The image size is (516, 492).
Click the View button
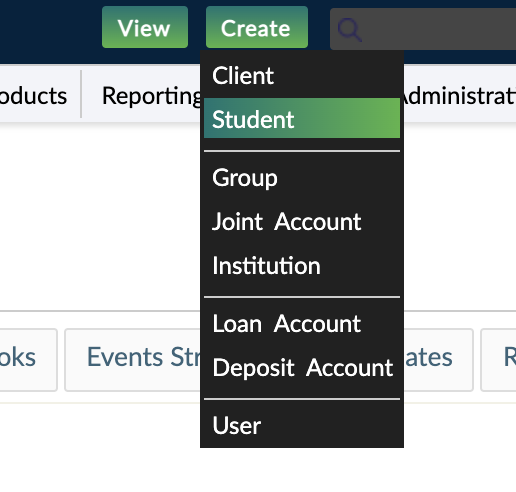145,27
